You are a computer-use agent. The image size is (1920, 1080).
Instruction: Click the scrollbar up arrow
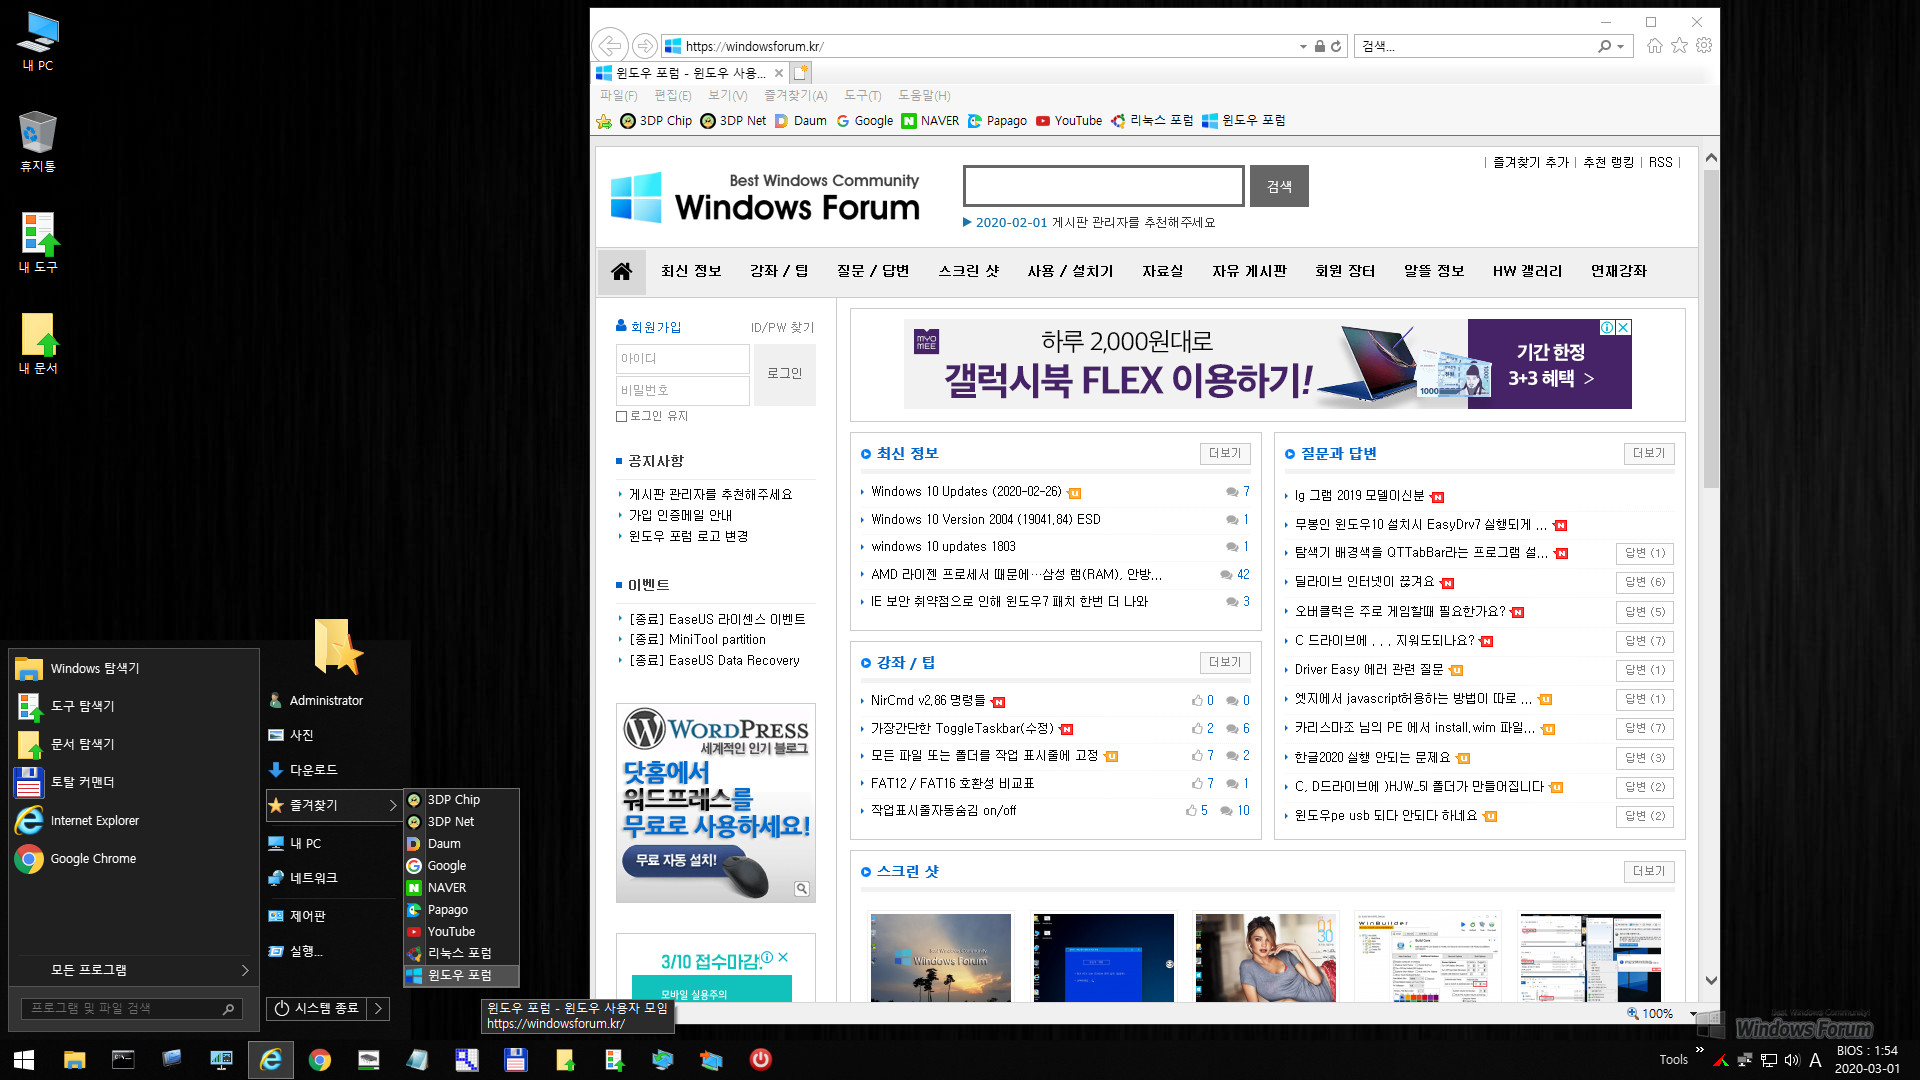[1711, 158]
